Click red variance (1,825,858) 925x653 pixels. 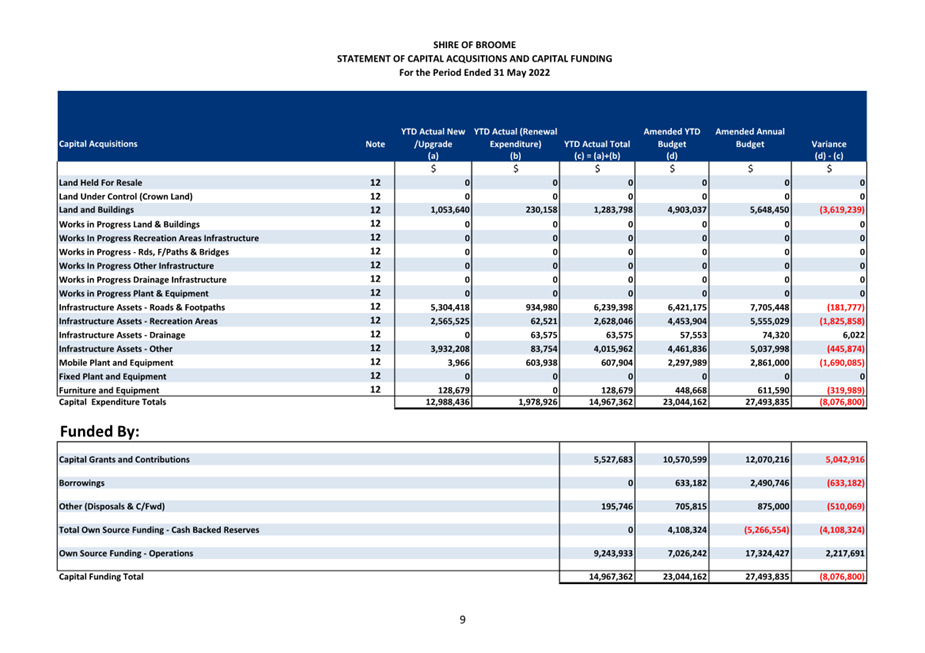[x=842, y=321]
